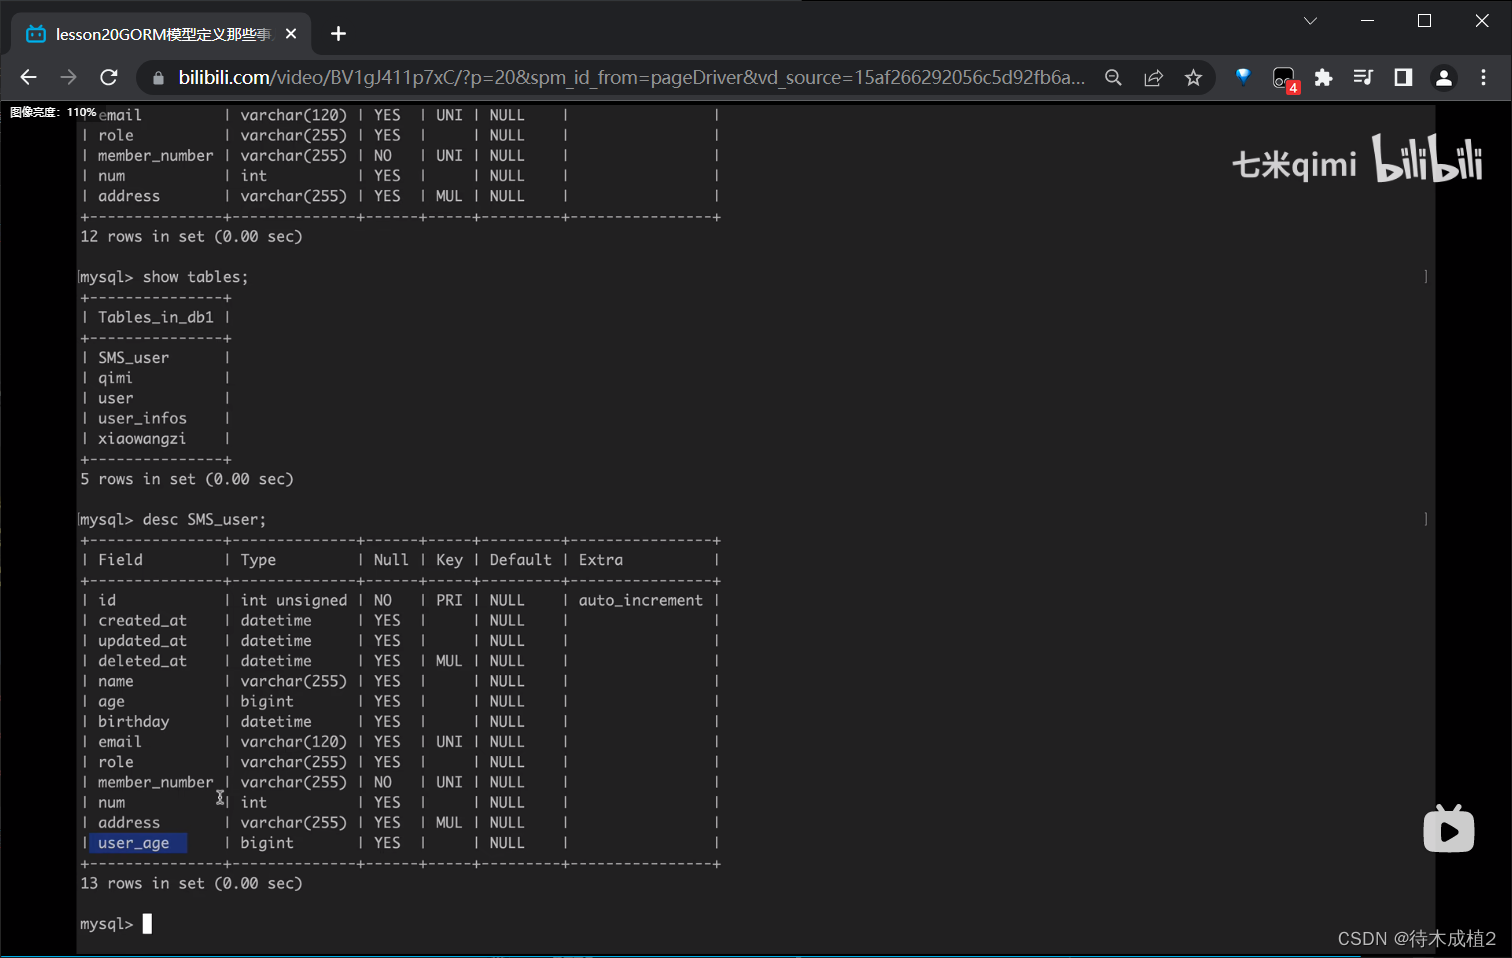Image resolution: width=1512 pixels, height=958 pixels.
Task: Toggle the browser side panel
Action: point(1403,77)
